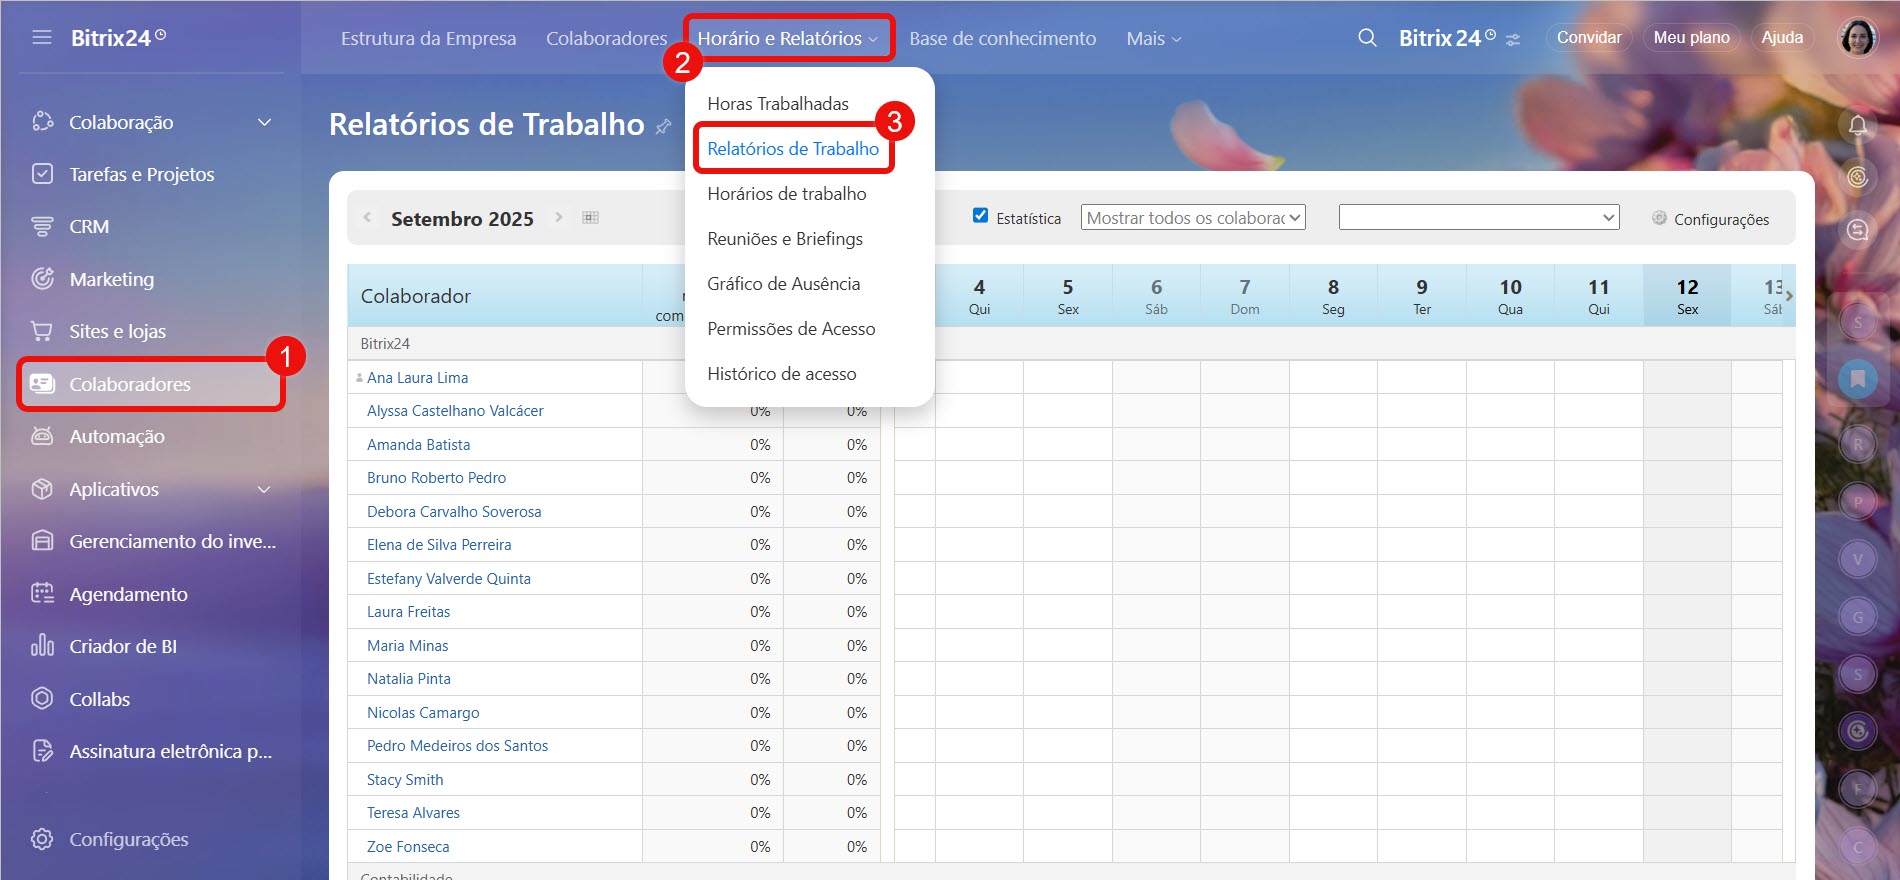Click the Bitrix24 logo in sidebar
Screen dimensions: 1900x880
118,38
